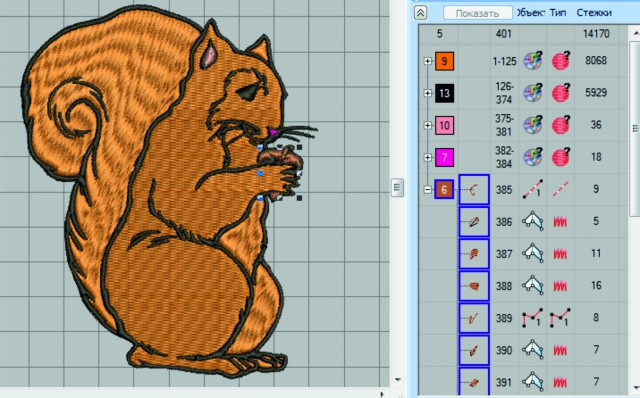This screenshot has width=640, height=398.
Task: Expand the color 9 orange group
Action: point(427,61)
